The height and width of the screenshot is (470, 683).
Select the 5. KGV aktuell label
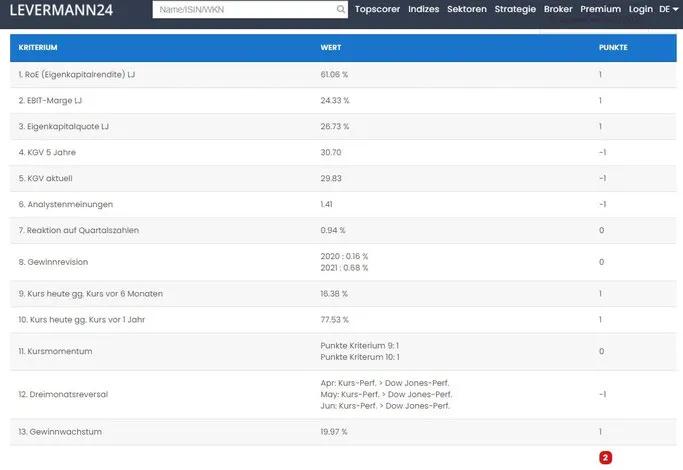tap(45, 178)
